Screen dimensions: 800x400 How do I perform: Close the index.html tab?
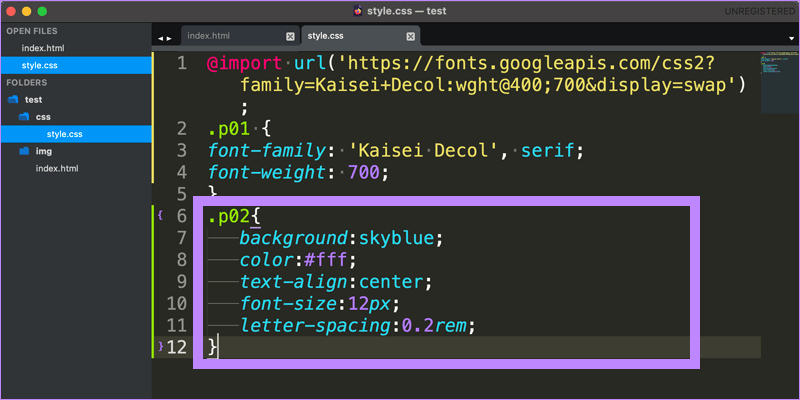pyautogui.click(x=290, y=36)
